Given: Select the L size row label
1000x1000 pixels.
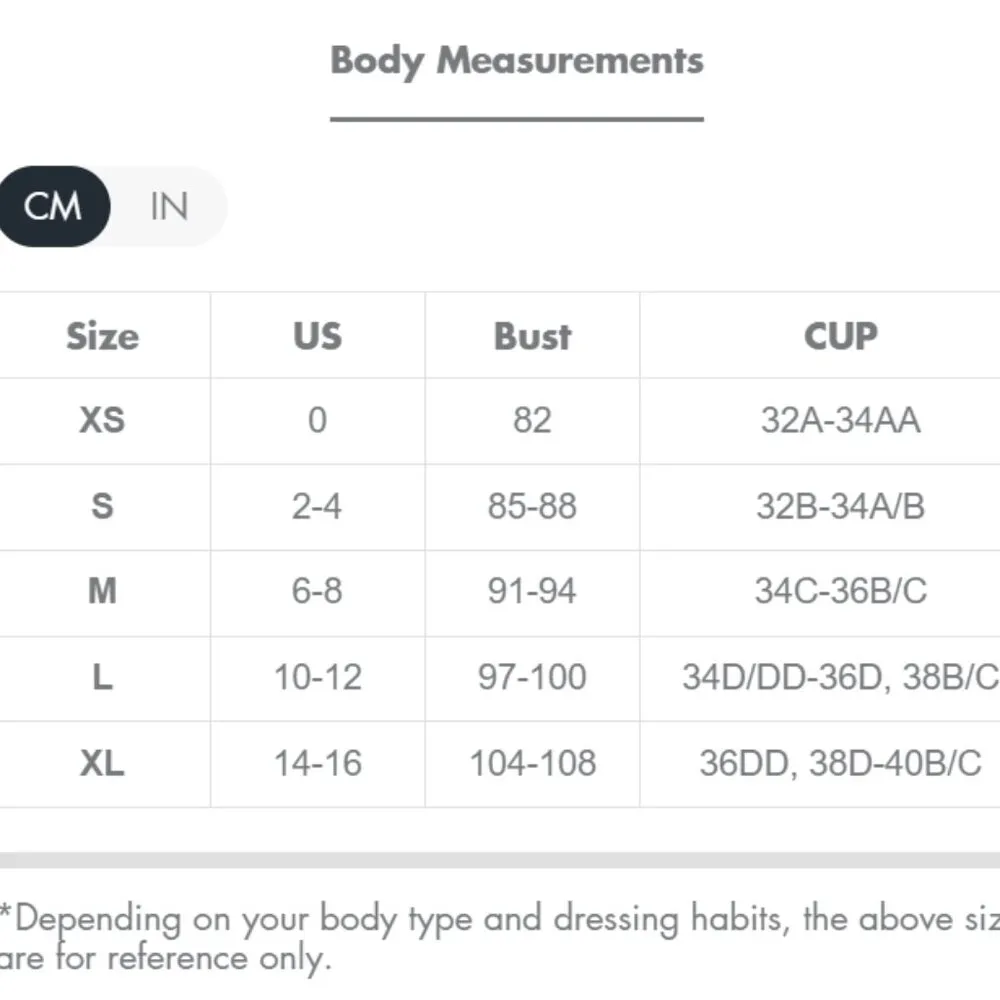Looking at the screenshot, I should click(x=102, y=678).
